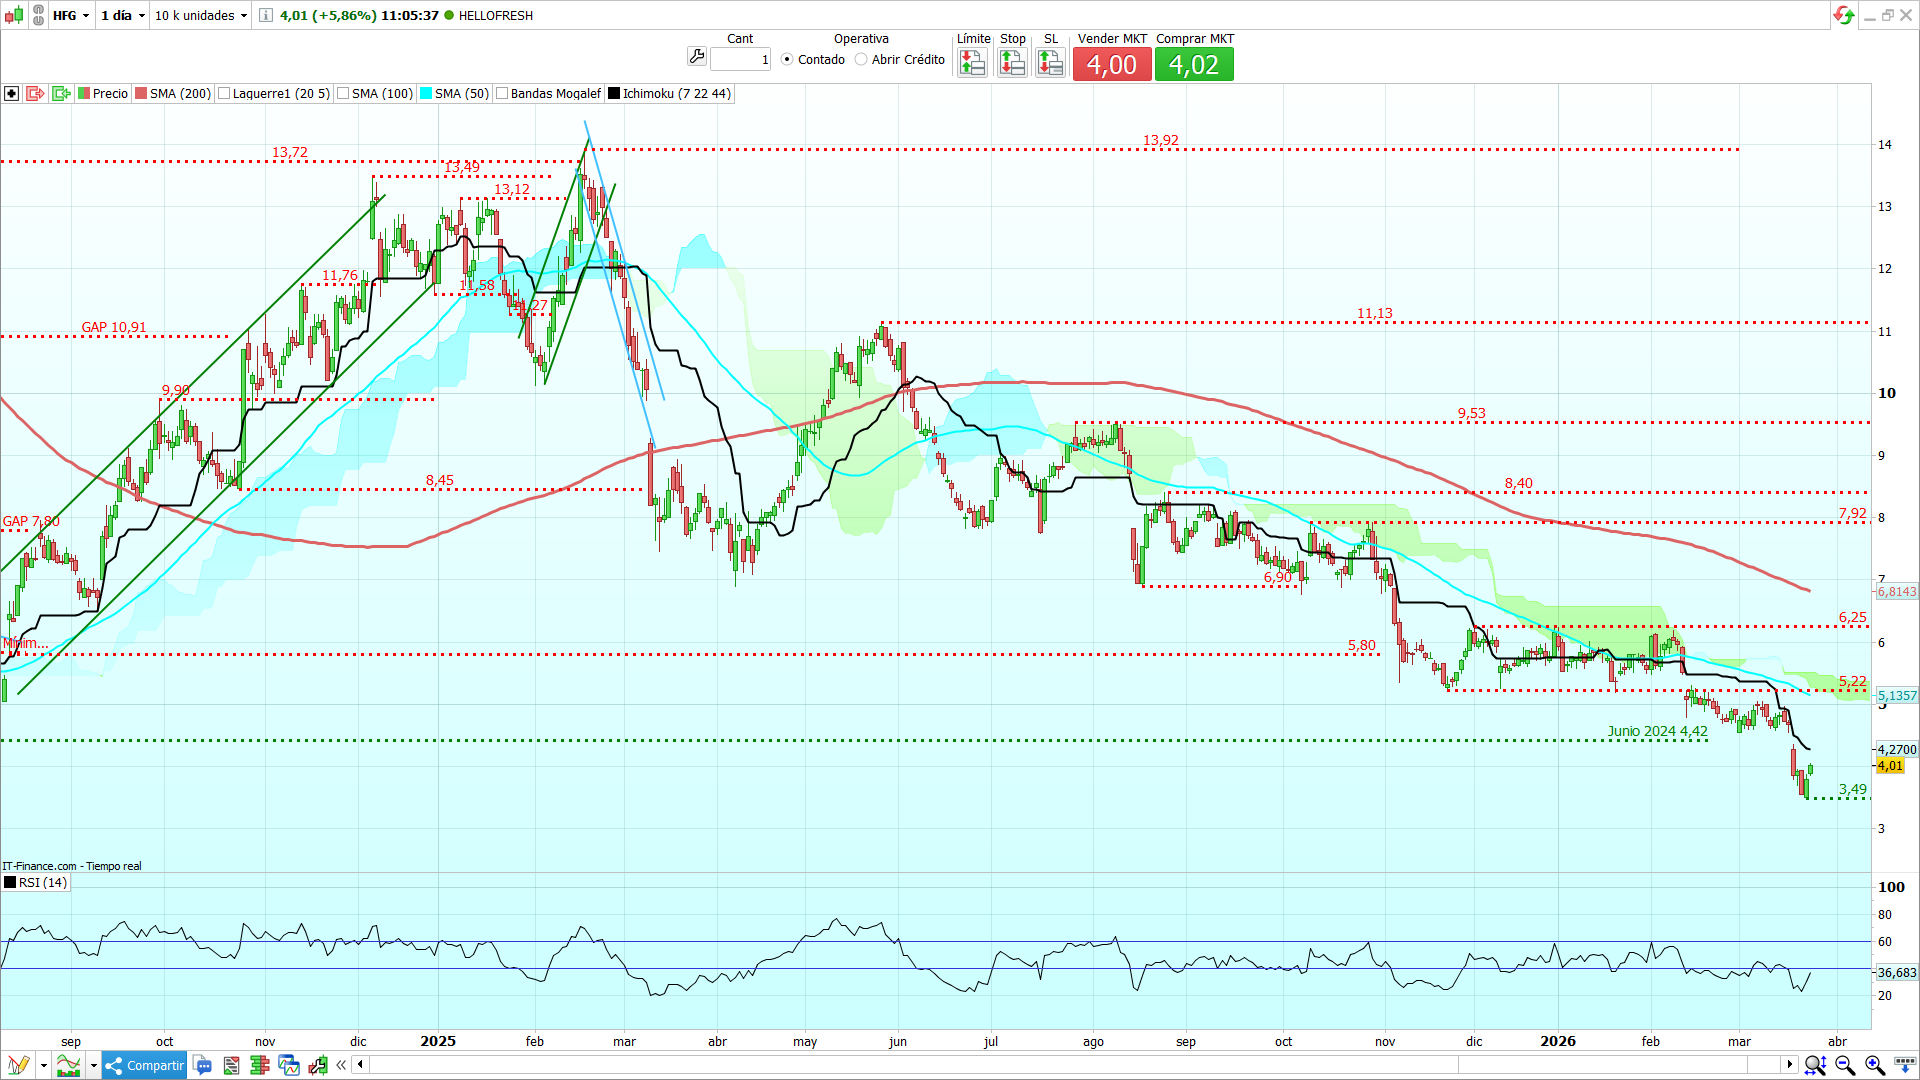The height and width of the screenshot is (1080, 1920).
Task: Toggle the Bandas Mogalef indicator checkbox
Action: click(x=502, y=94)
